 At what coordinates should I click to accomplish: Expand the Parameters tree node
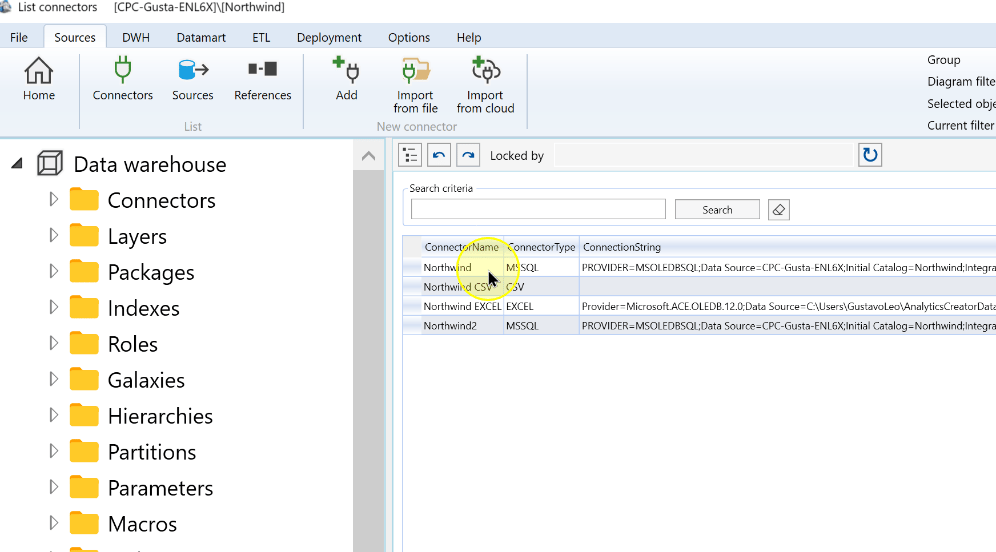[54, 487]
